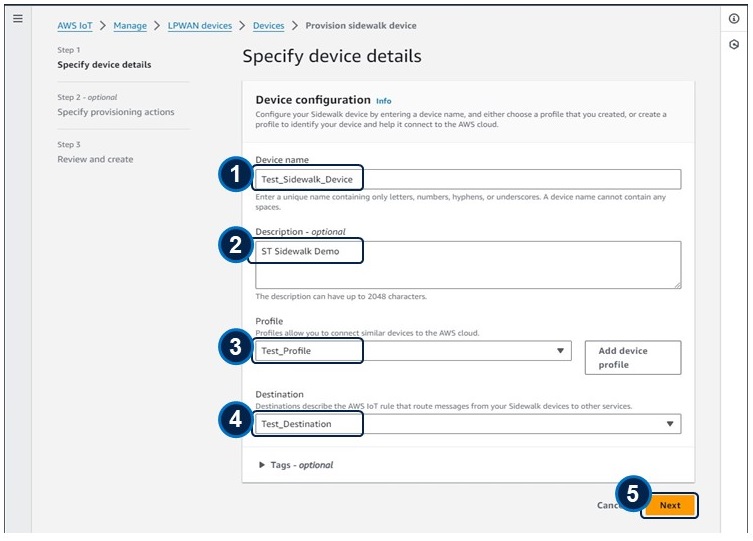This screenshot has width=753, height=541.
Task: Open the hamburger navigation menu
Action: click(18, 19)
